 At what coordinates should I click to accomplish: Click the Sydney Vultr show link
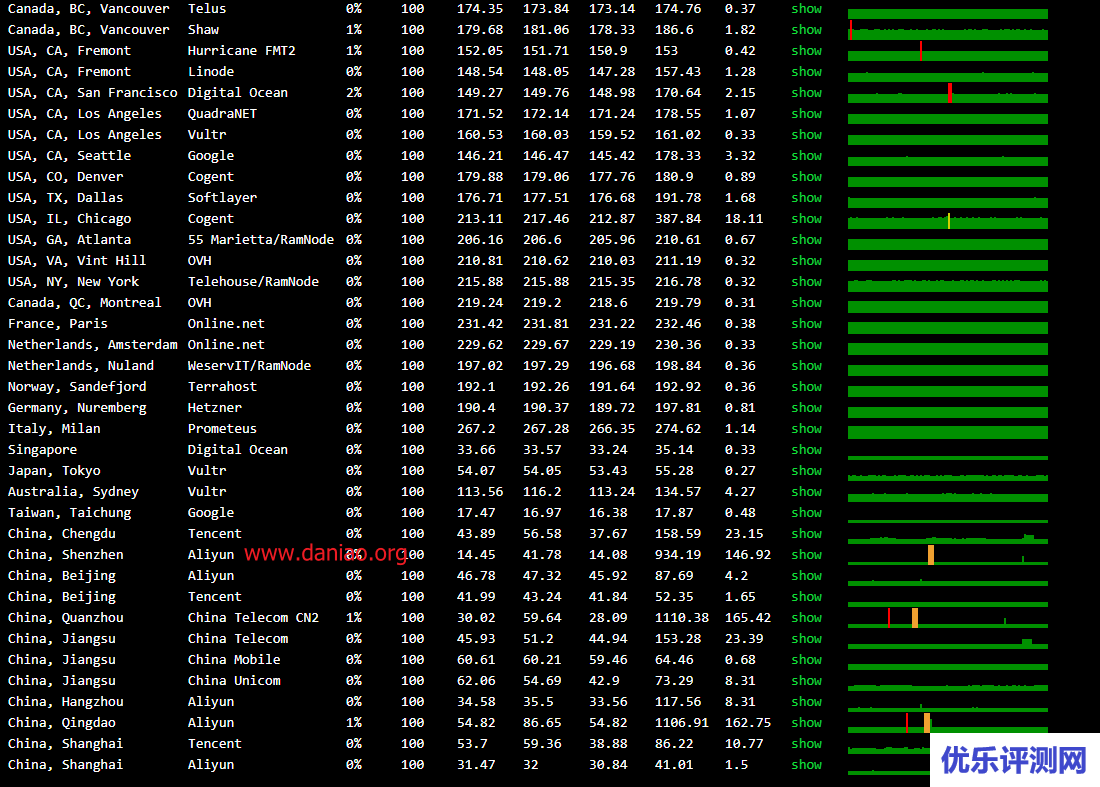(x=806, y=492)
